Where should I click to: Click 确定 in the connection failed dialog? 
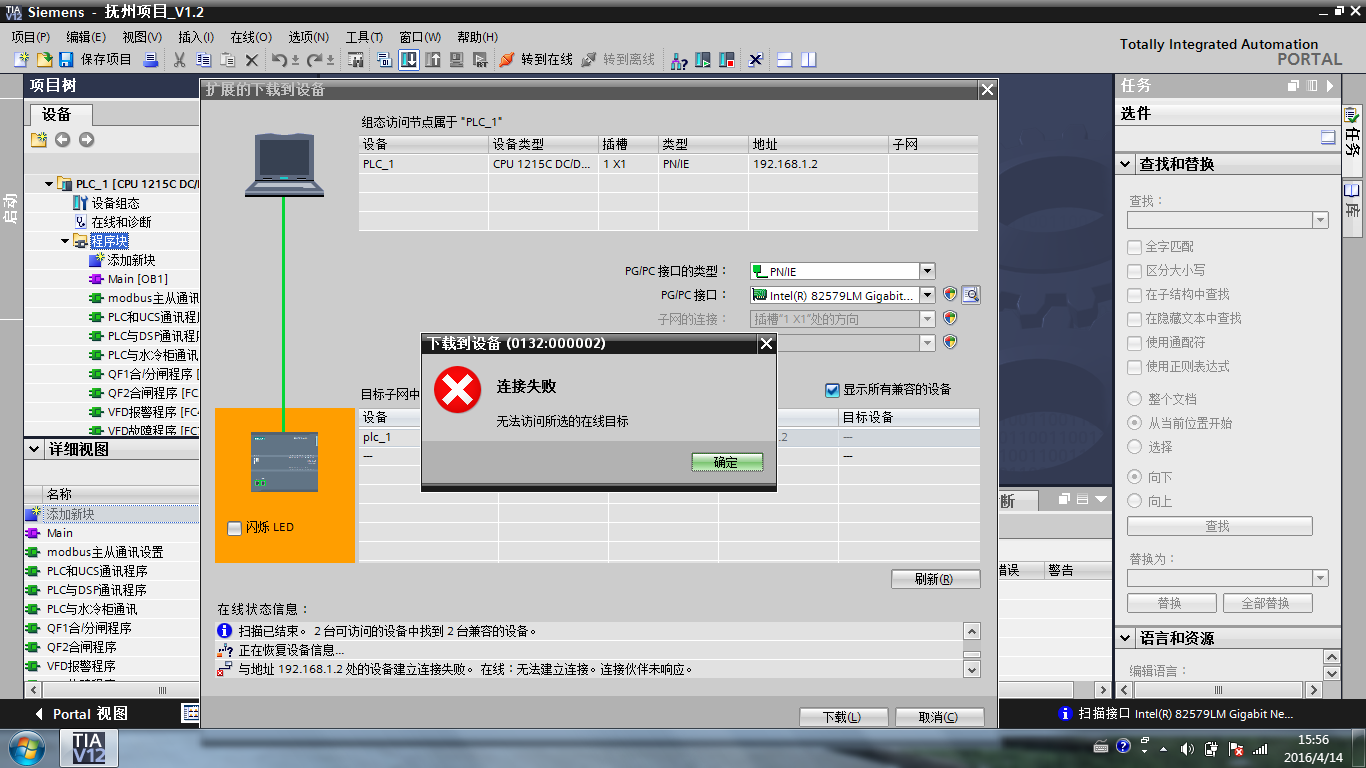point(726,462)
